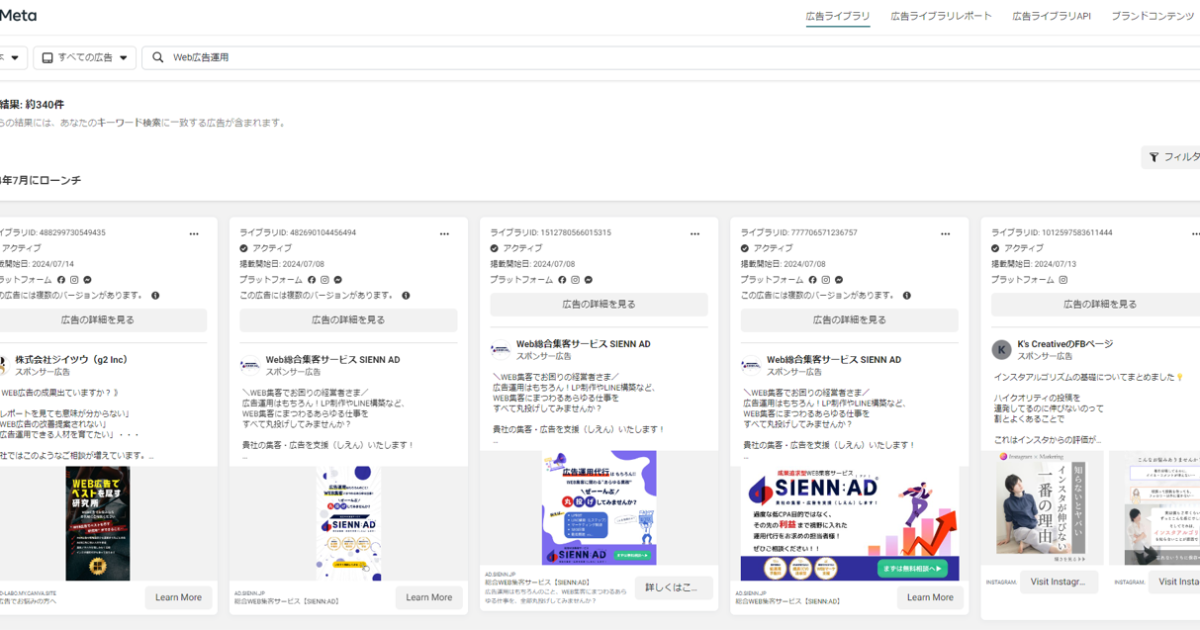Viewport: 1200px width, 630px height.
Task: Open the ブランドコンテンツ tab
Action: click(x=1155, y=17)
